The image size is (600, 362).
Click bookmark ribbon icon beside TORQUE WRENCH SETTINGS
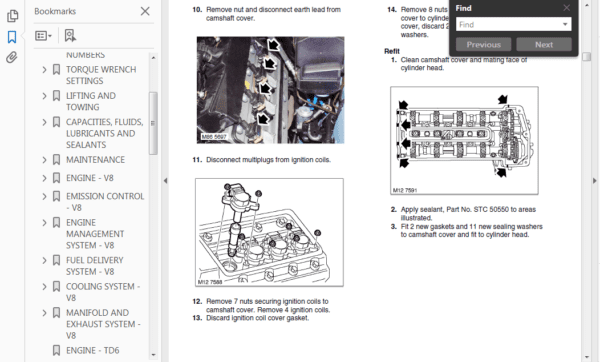tap(56, 70)
